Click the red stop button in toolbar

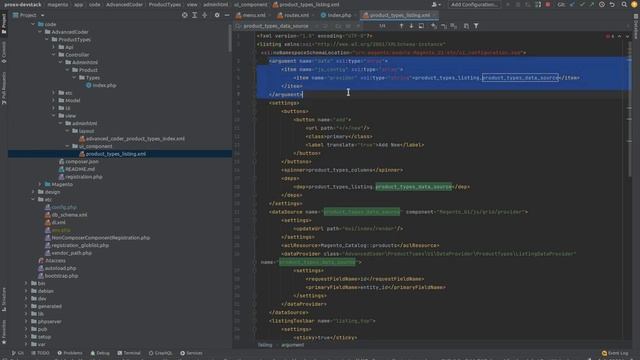click(548, 4)
